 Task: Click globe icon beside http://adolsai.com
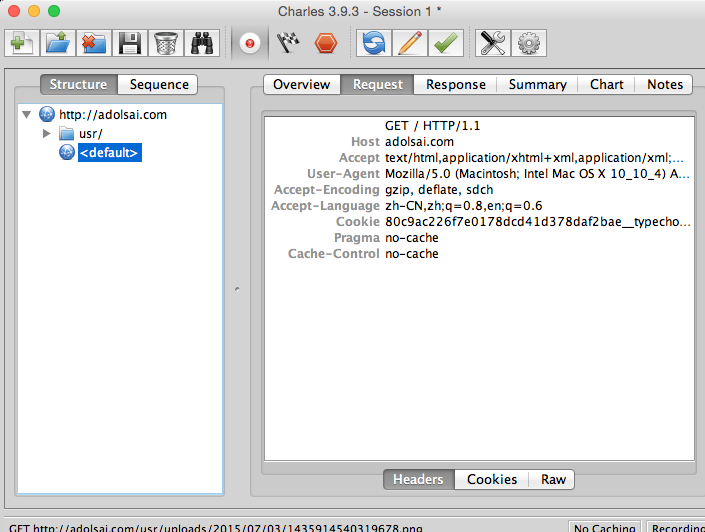click(47, 114)
